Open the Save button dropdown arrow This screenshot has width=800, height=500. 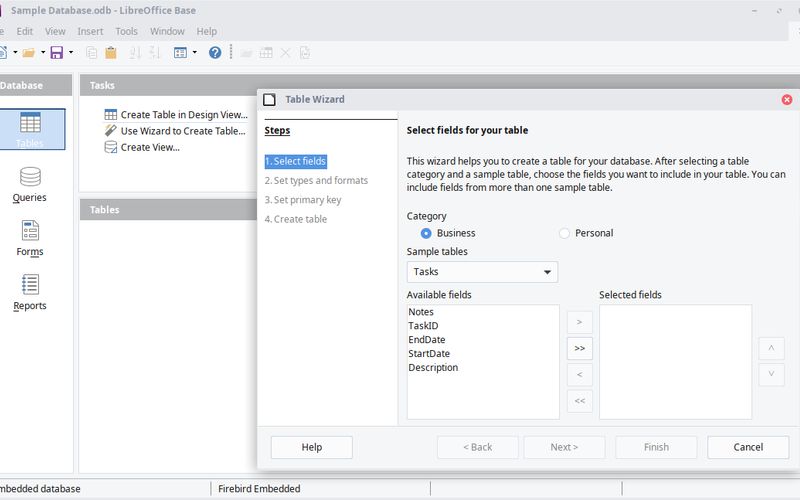(x=70, y=52)
